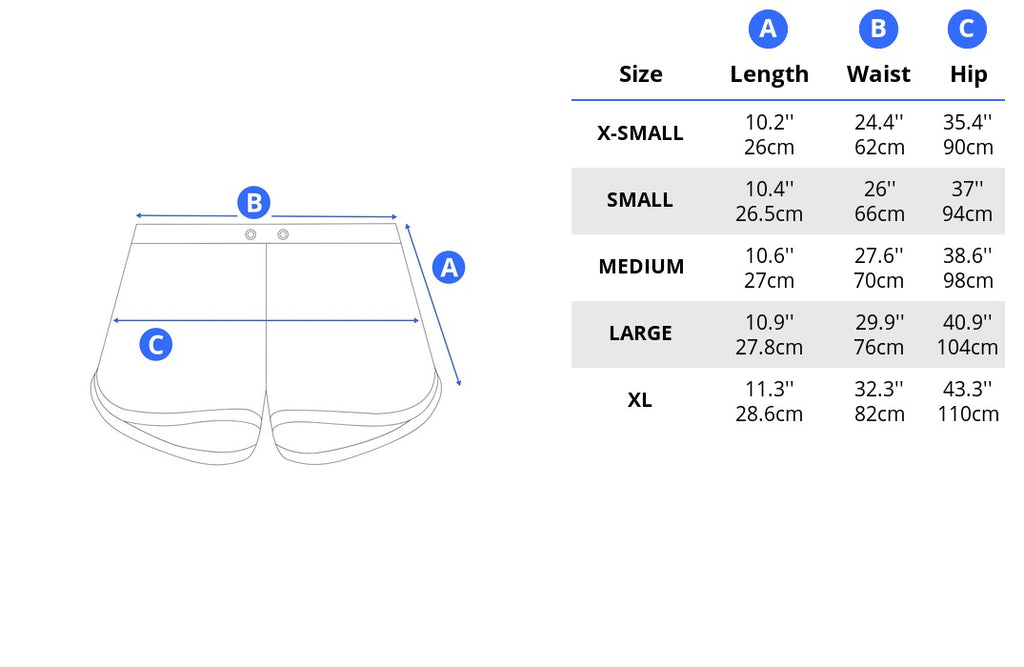The height and width of the screenshot is (667, 1024).
Task: Click the B marker above the shorts waistband
Action: click(x=254, y=203)
